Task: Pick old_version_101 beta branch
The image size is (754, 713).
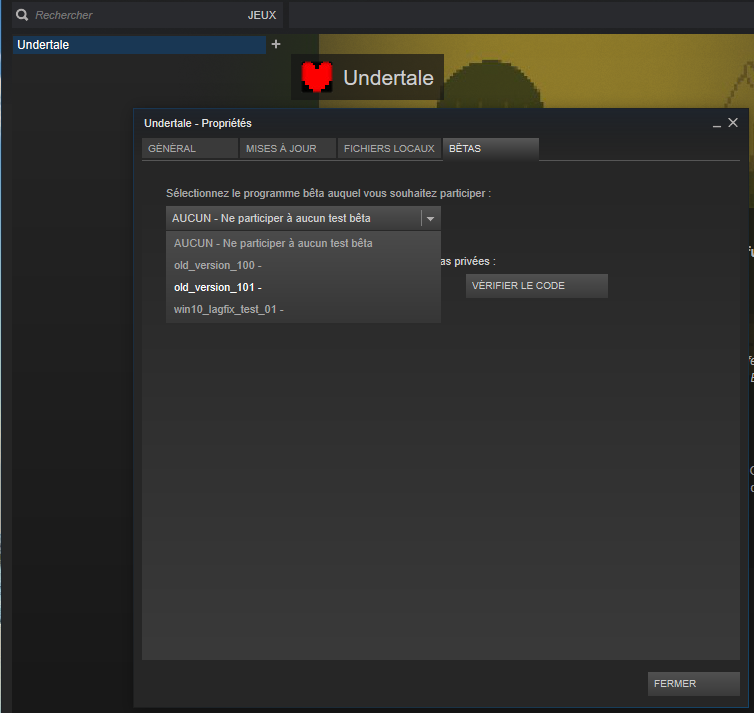Action: tap(303, 288)
